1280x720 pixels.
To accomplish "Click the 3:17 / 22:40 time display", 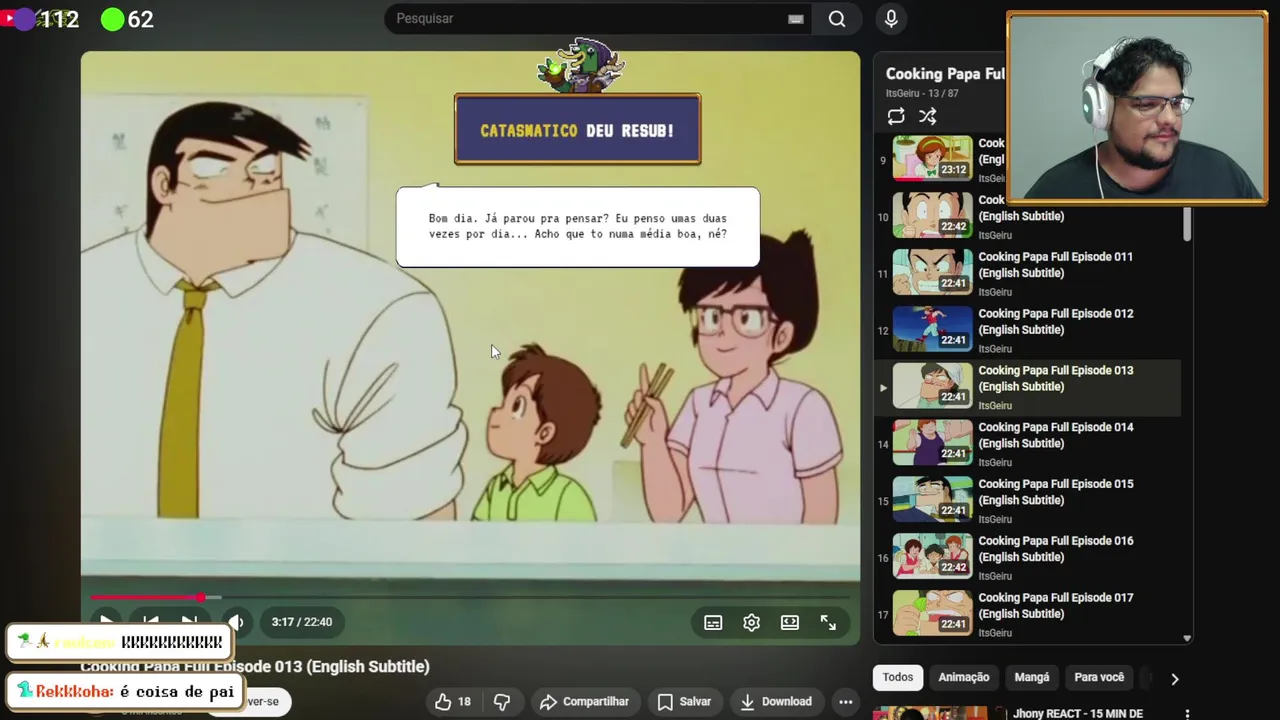I will pyautogui.click(x=302, y=622).
